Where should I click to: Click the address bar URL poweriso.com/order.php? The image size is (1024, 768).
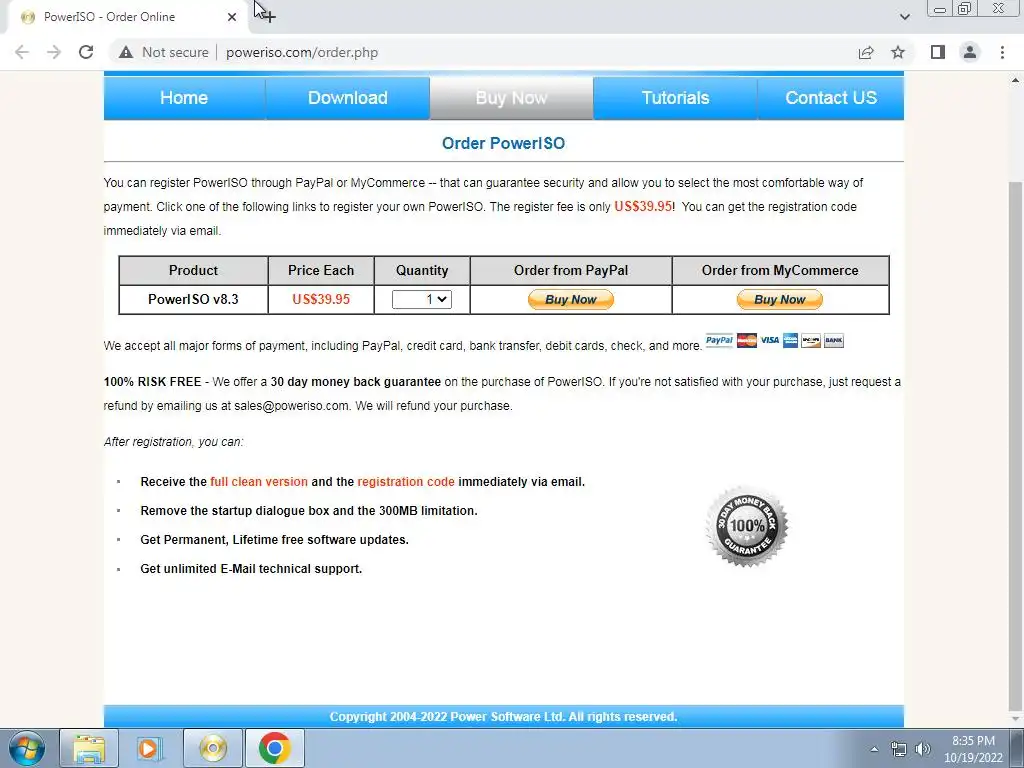302,52
